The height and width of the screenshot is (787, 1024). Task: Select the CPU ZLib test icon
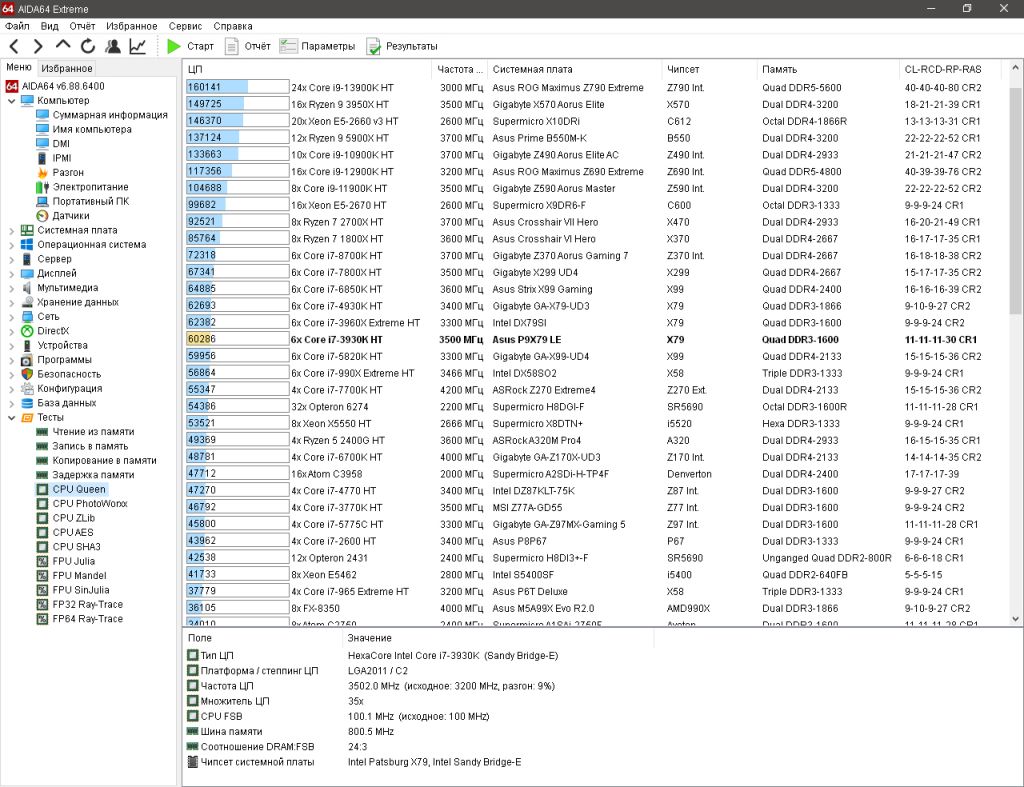pos(42,518)
